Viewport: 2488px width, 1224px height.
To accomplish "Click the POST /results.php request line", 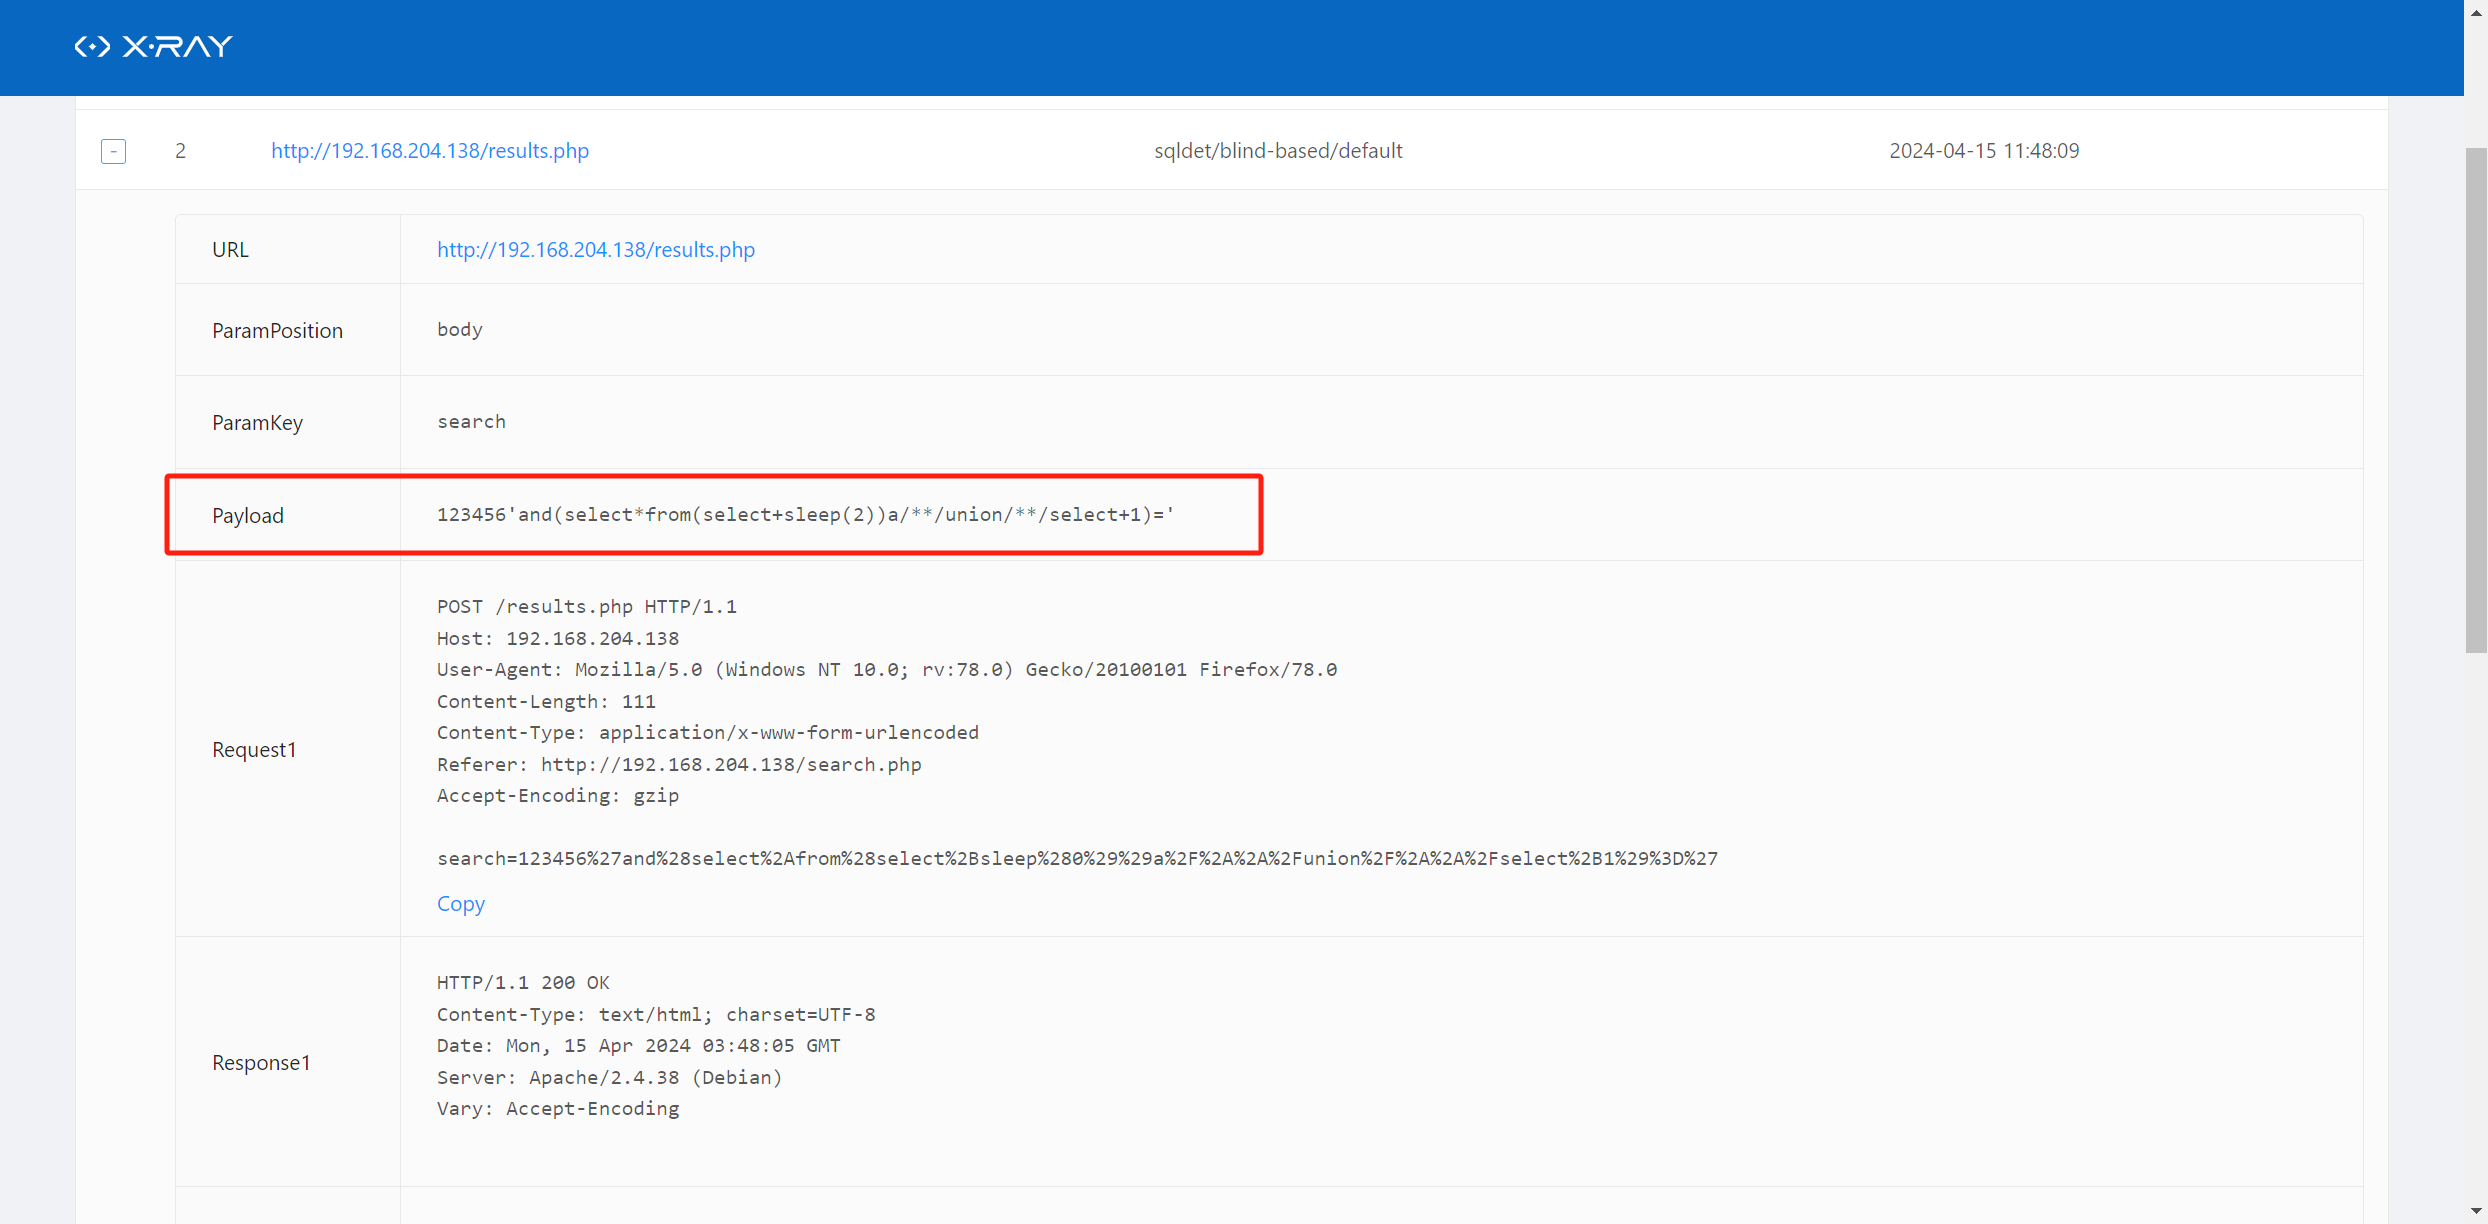I will [x=586, y=606].
